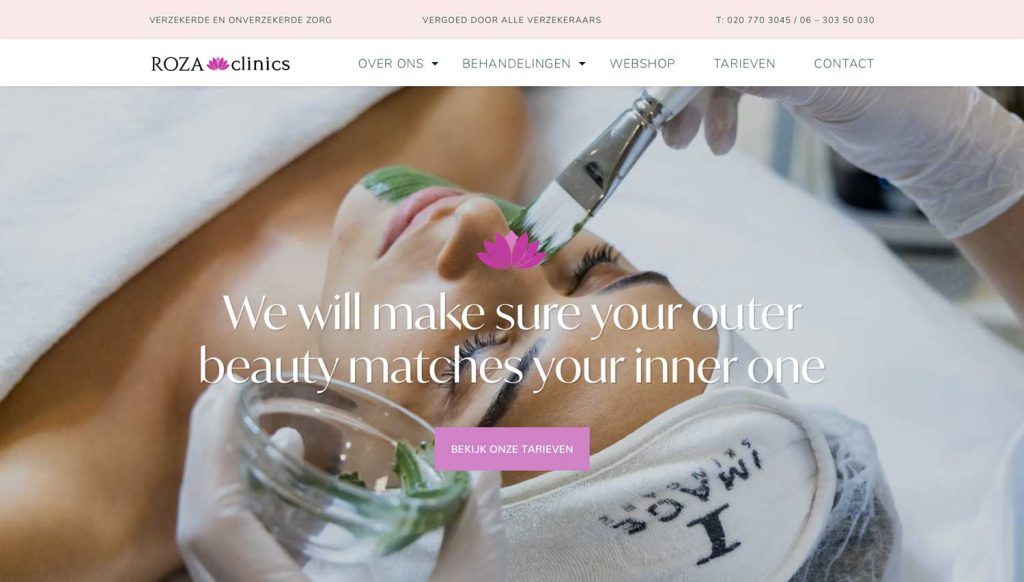Click Vergoed Door Alle Verzekeraars text
The width and height of the screenshot is (1024, 582).
tap(511, 20)
